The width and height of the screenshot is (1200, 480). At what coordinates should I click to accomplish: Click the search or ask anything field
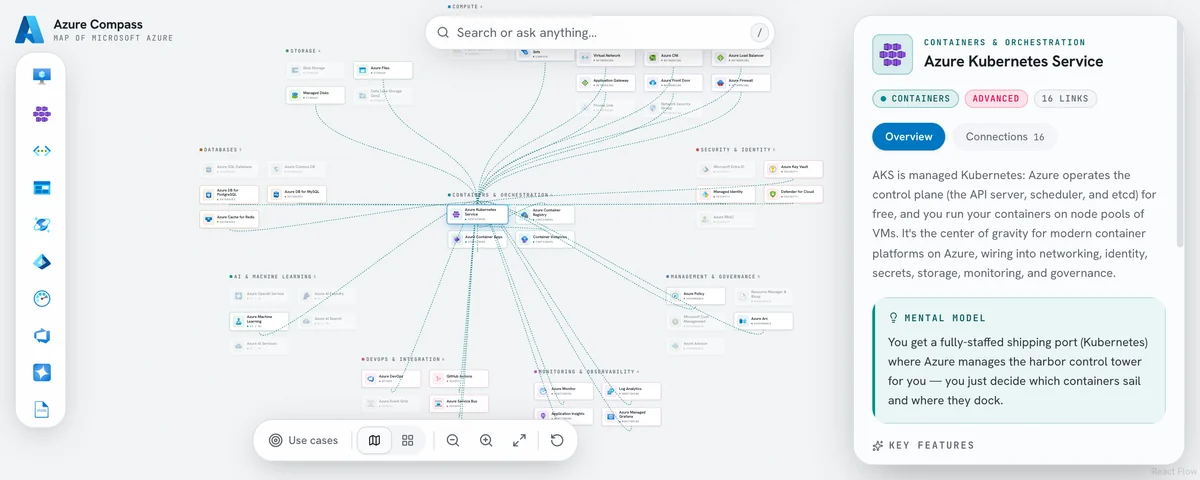tap(600, 32)
